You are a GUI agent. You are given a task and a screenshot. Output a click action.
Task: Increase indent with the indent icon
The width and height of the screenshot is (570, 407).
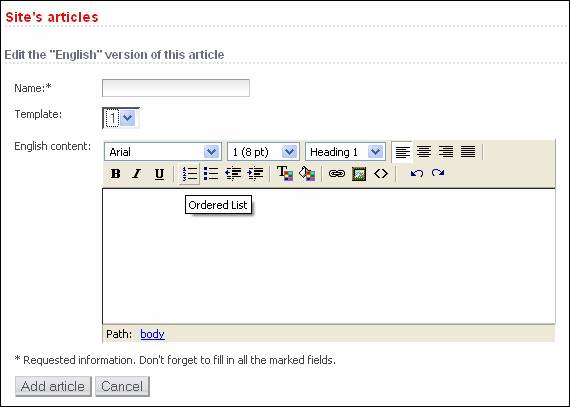(255, 174)
